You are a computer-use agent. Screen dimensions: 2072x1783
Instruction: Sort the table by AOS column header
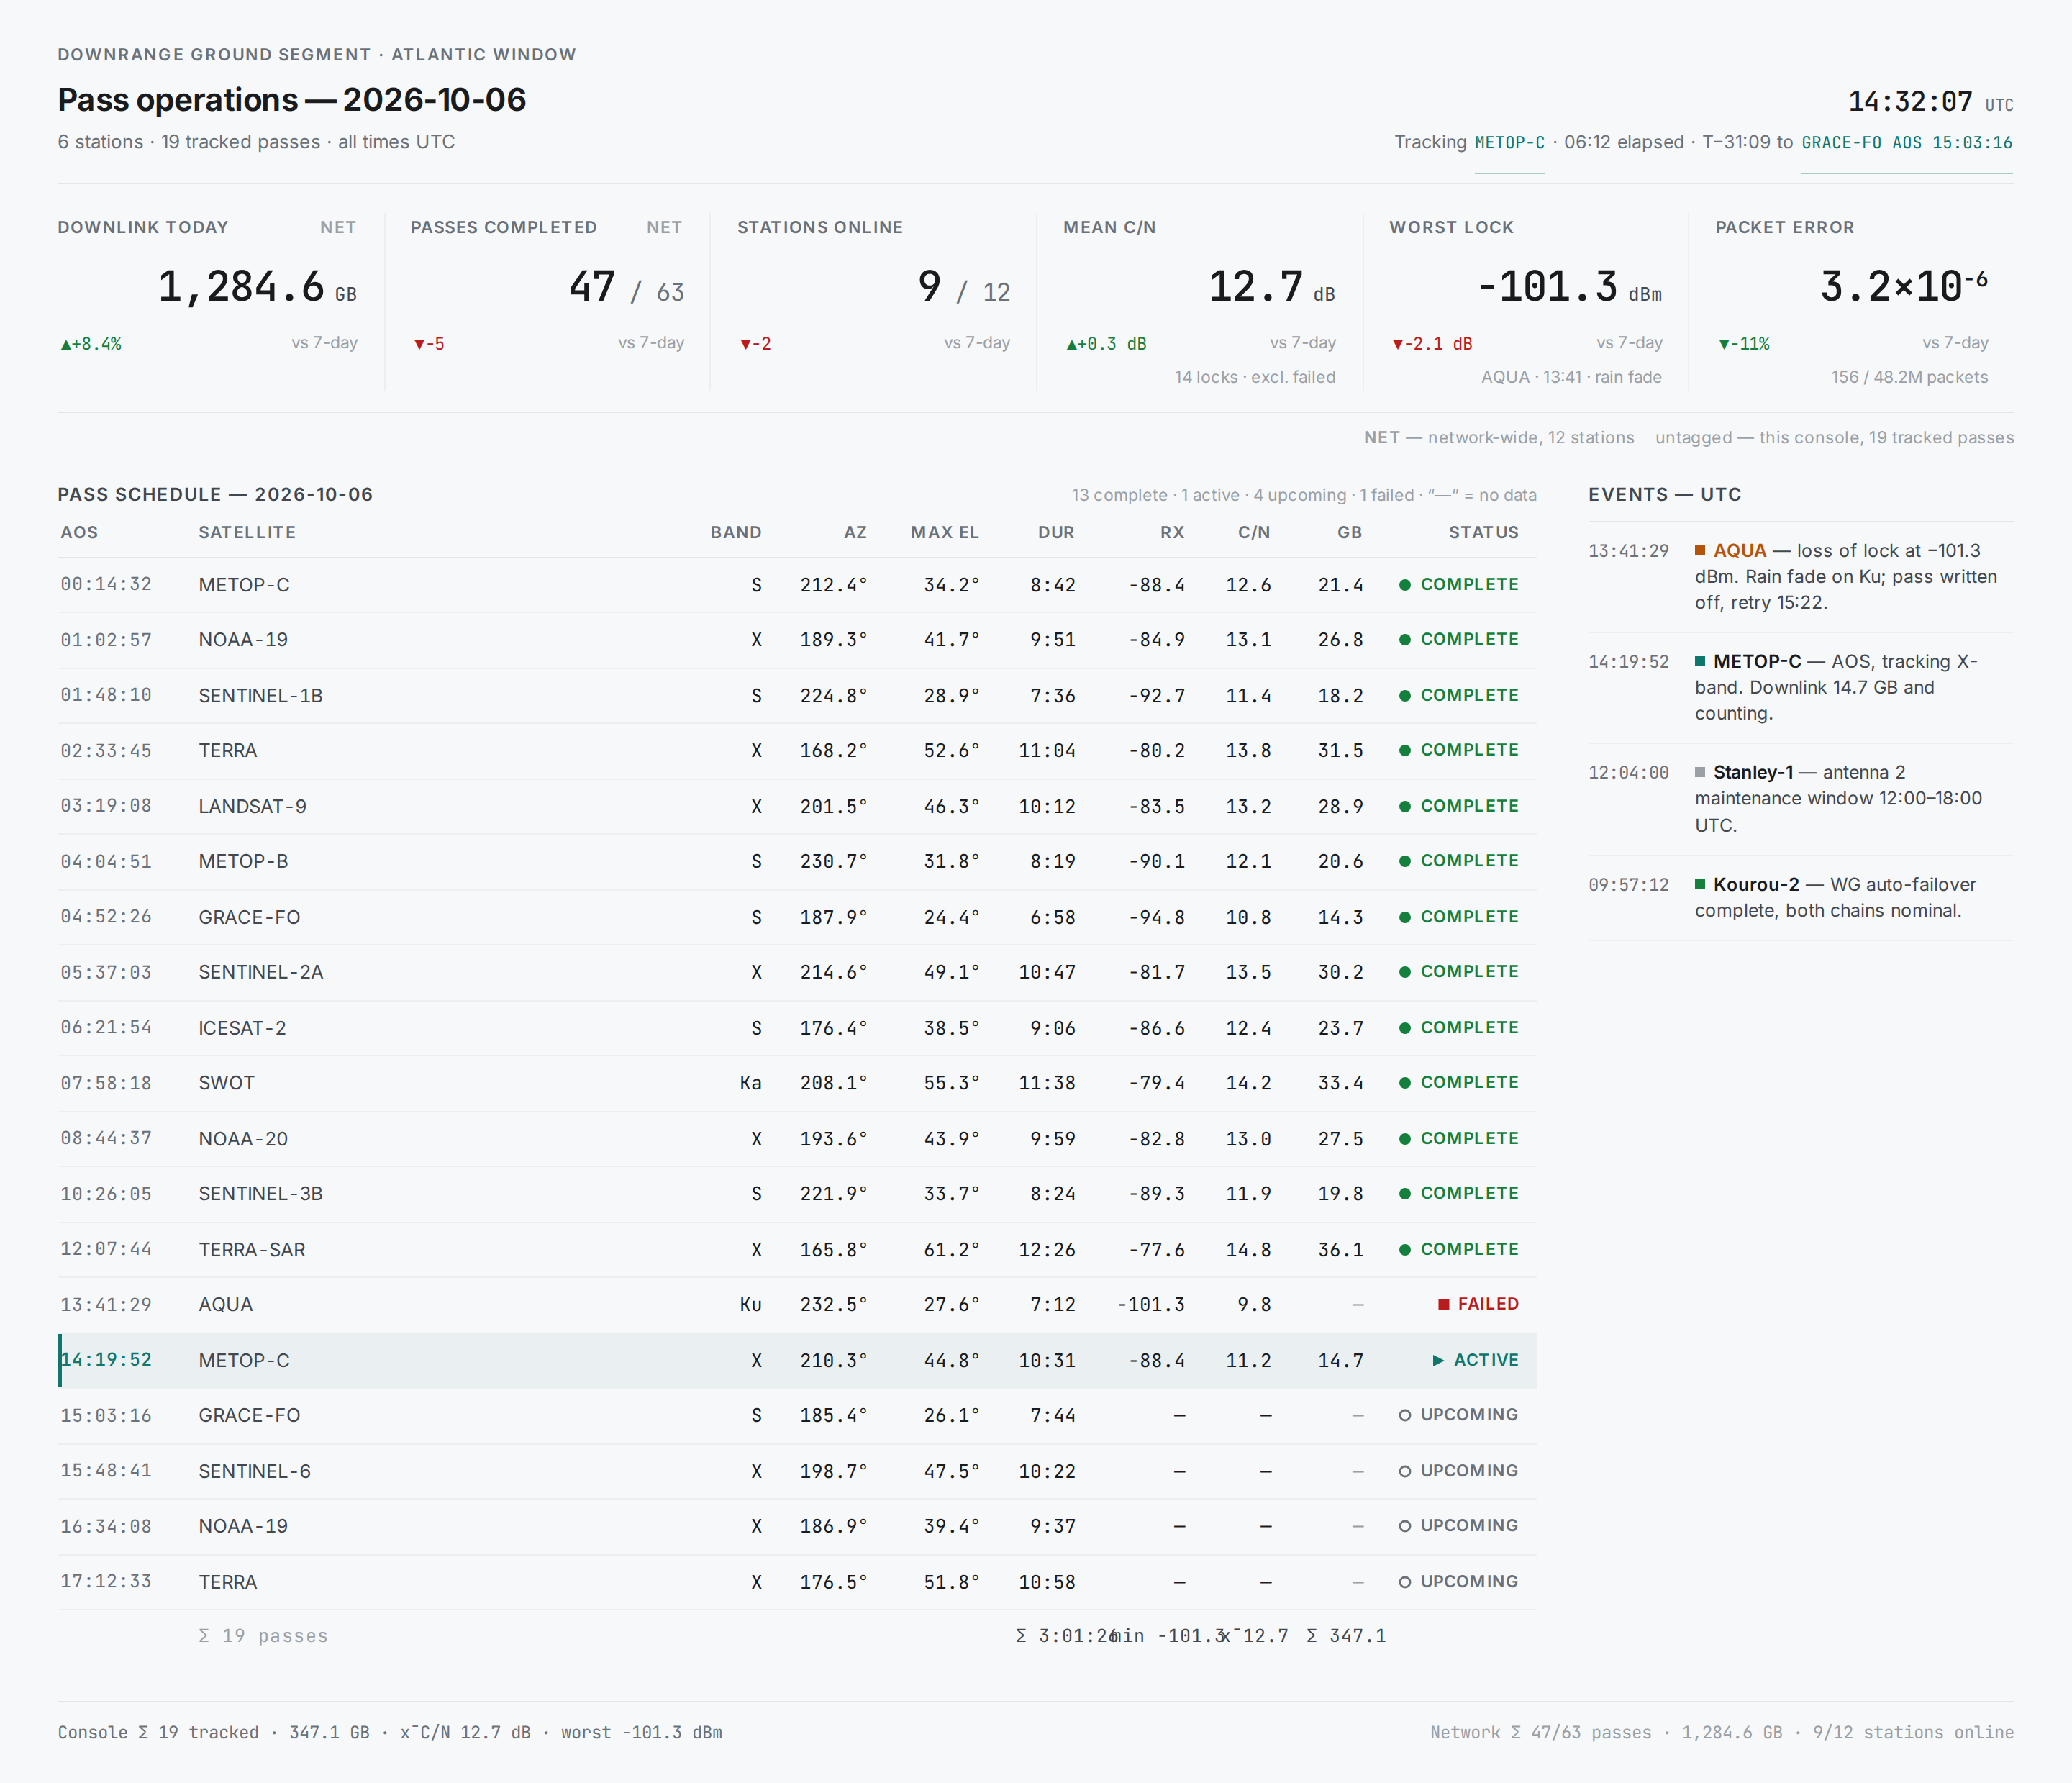pos(79,532)
